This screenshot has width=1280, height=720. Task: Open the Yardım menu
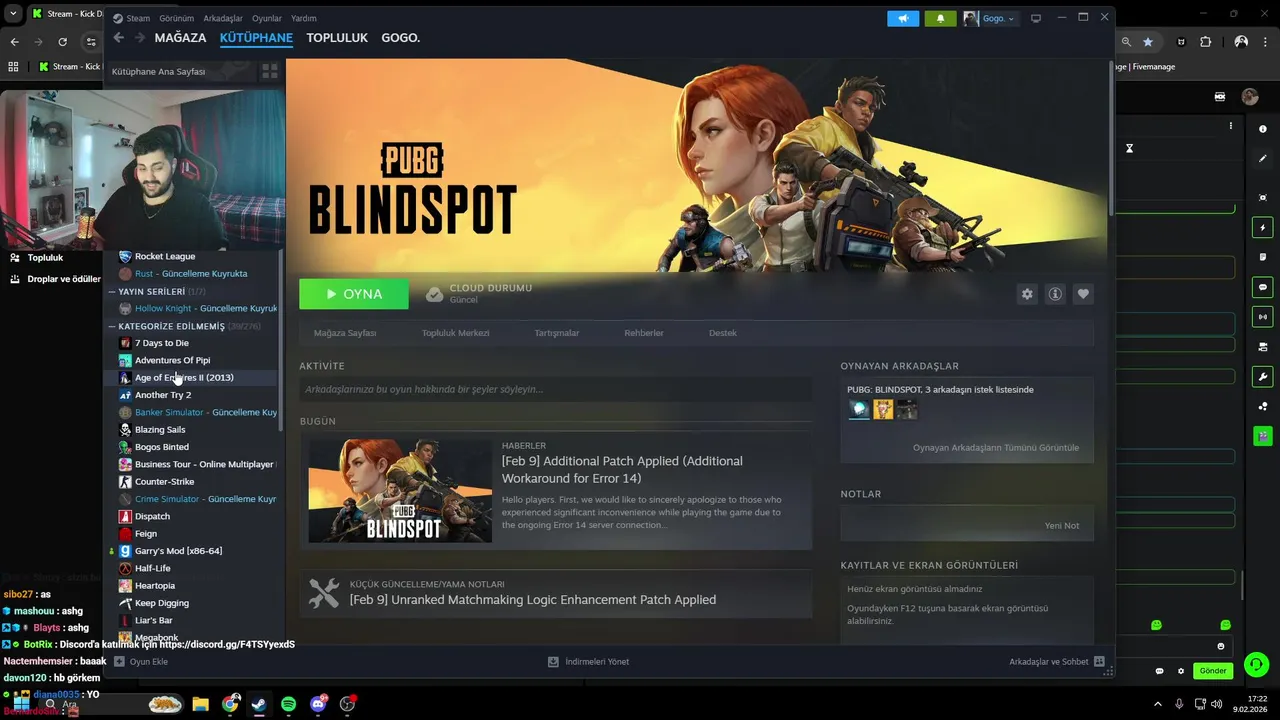(x=303, y=18)
